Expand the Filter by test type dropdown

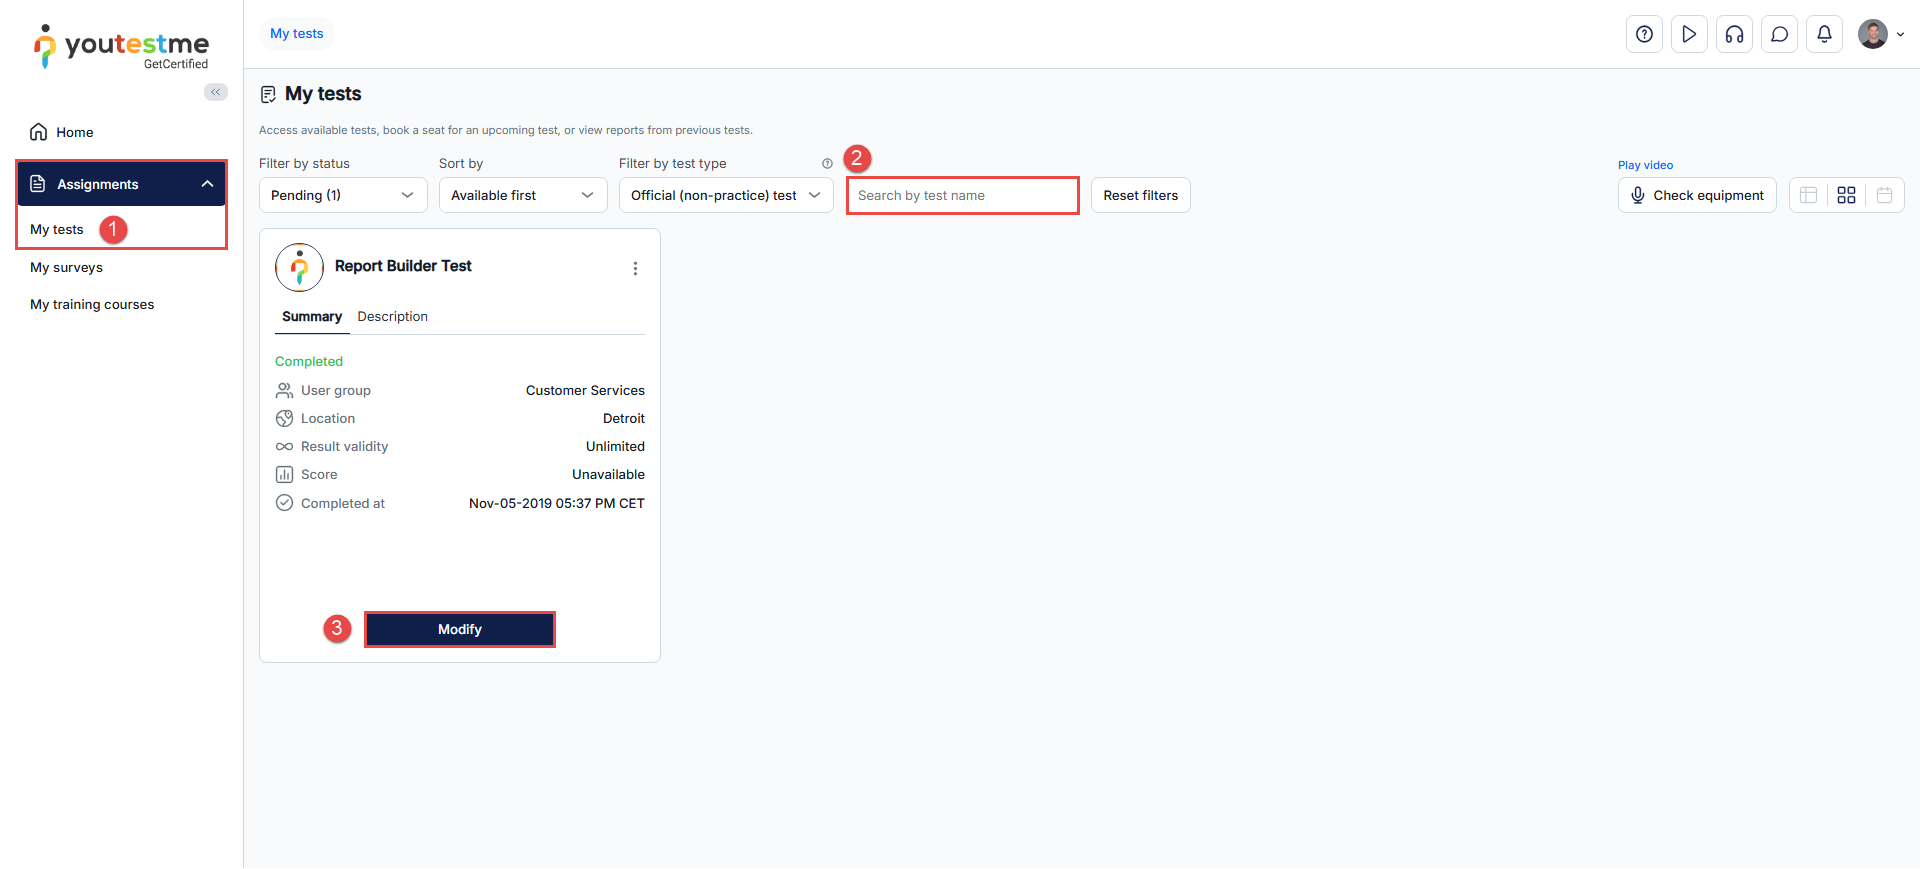(725, 195)
